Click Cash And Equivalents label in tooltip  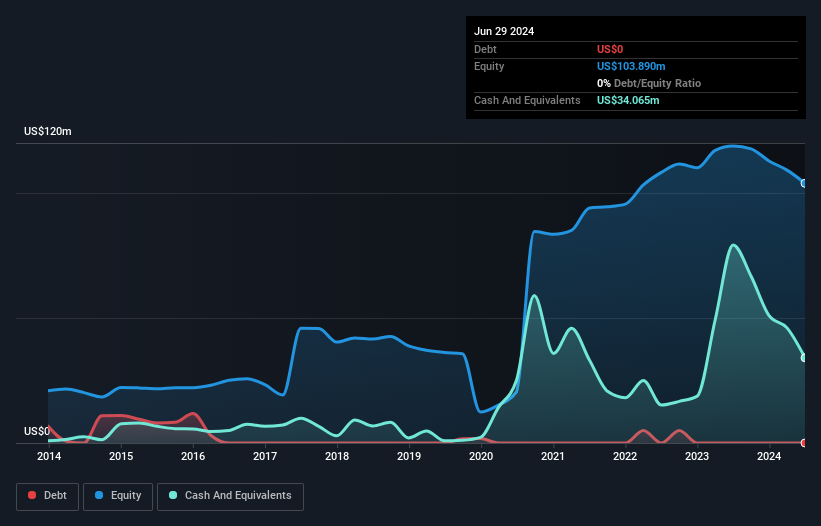tap(527, 100)
